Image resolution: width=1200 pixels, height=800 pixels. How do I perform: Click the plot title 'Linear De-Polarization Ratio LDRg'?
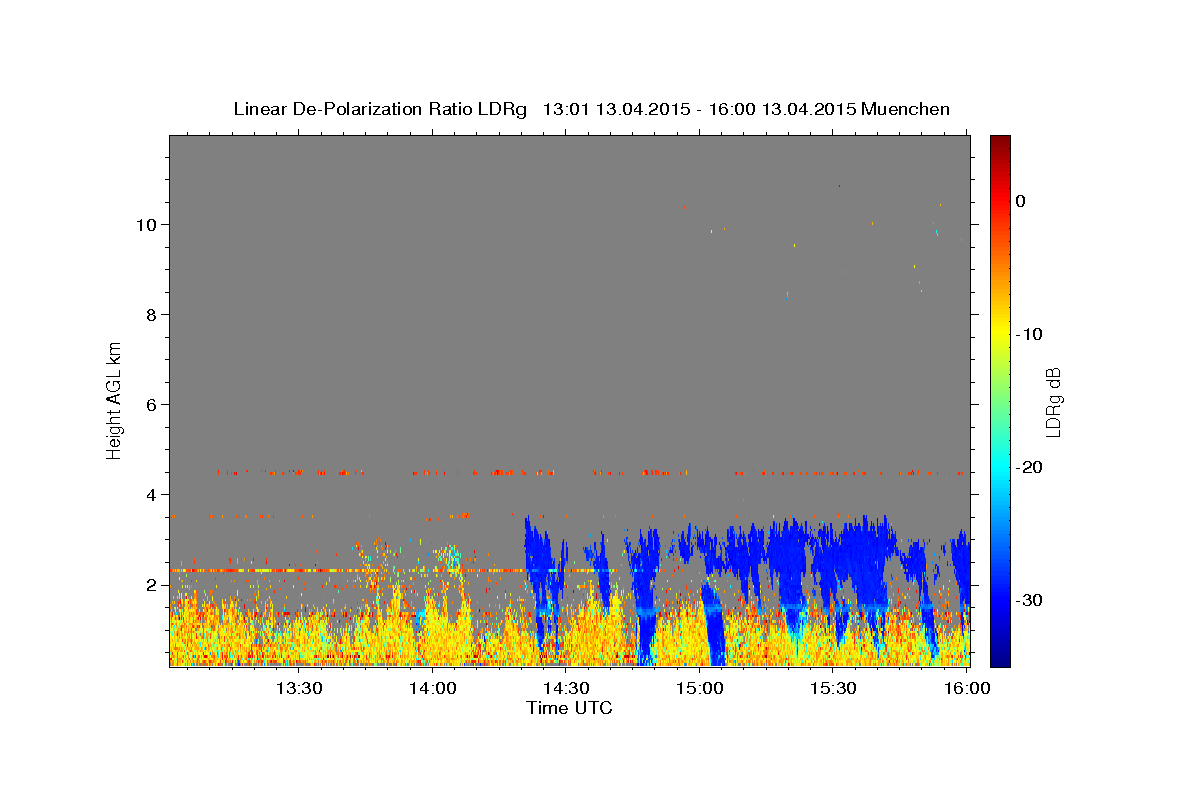pyautogui.click(x=379, y=109)
